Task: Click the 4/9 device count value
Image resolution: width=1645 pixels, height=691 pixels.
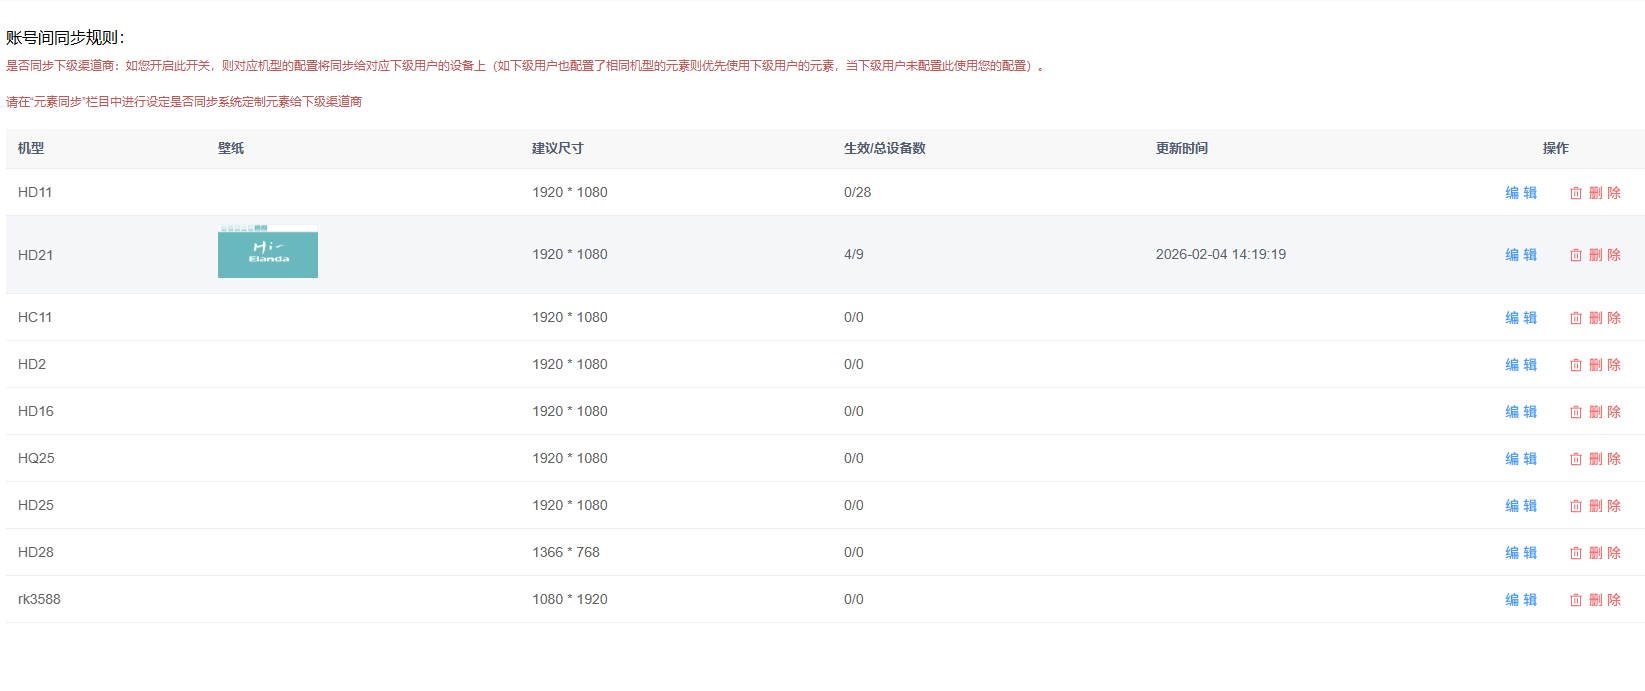Action: click(x=854, y=254)
